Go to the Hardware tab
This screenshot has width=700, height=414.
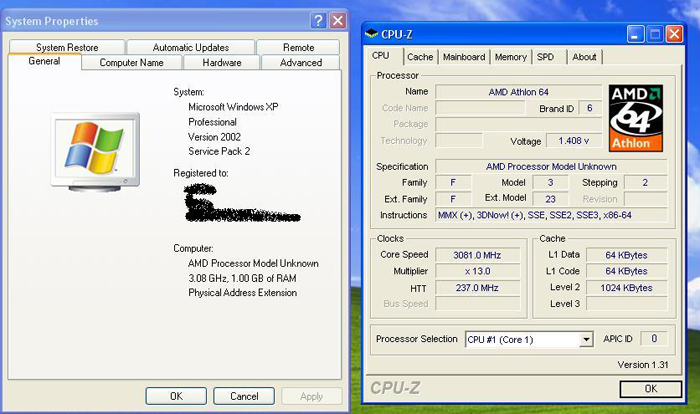[222, 63]
